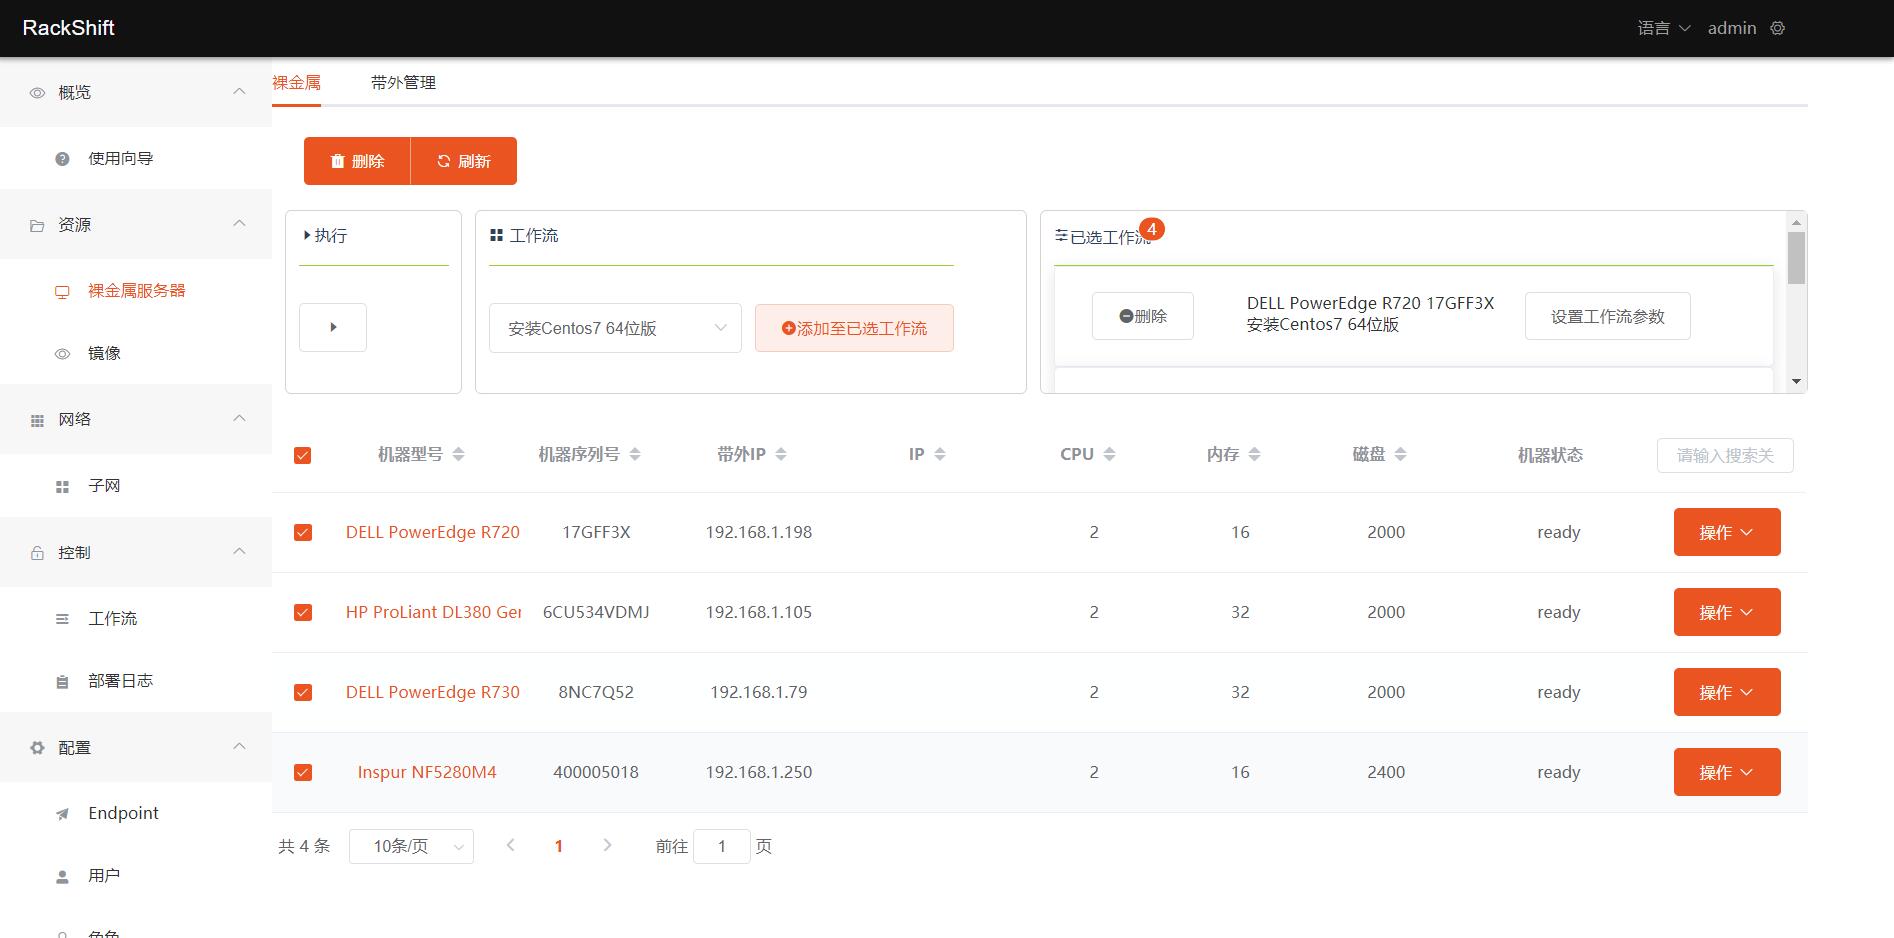Sort by out-of-band IP column

(781, 454)
